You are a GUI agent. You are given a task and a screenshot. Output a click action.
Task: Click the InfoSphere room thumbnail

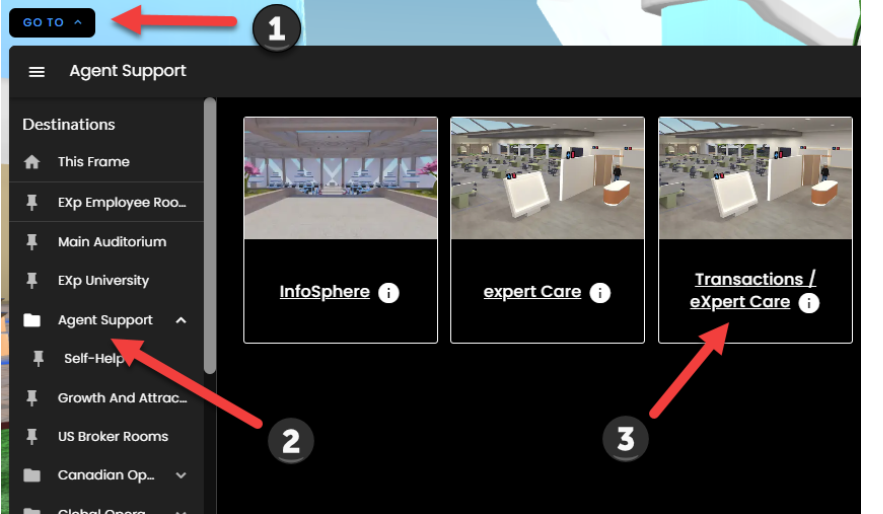pos(341,178)
